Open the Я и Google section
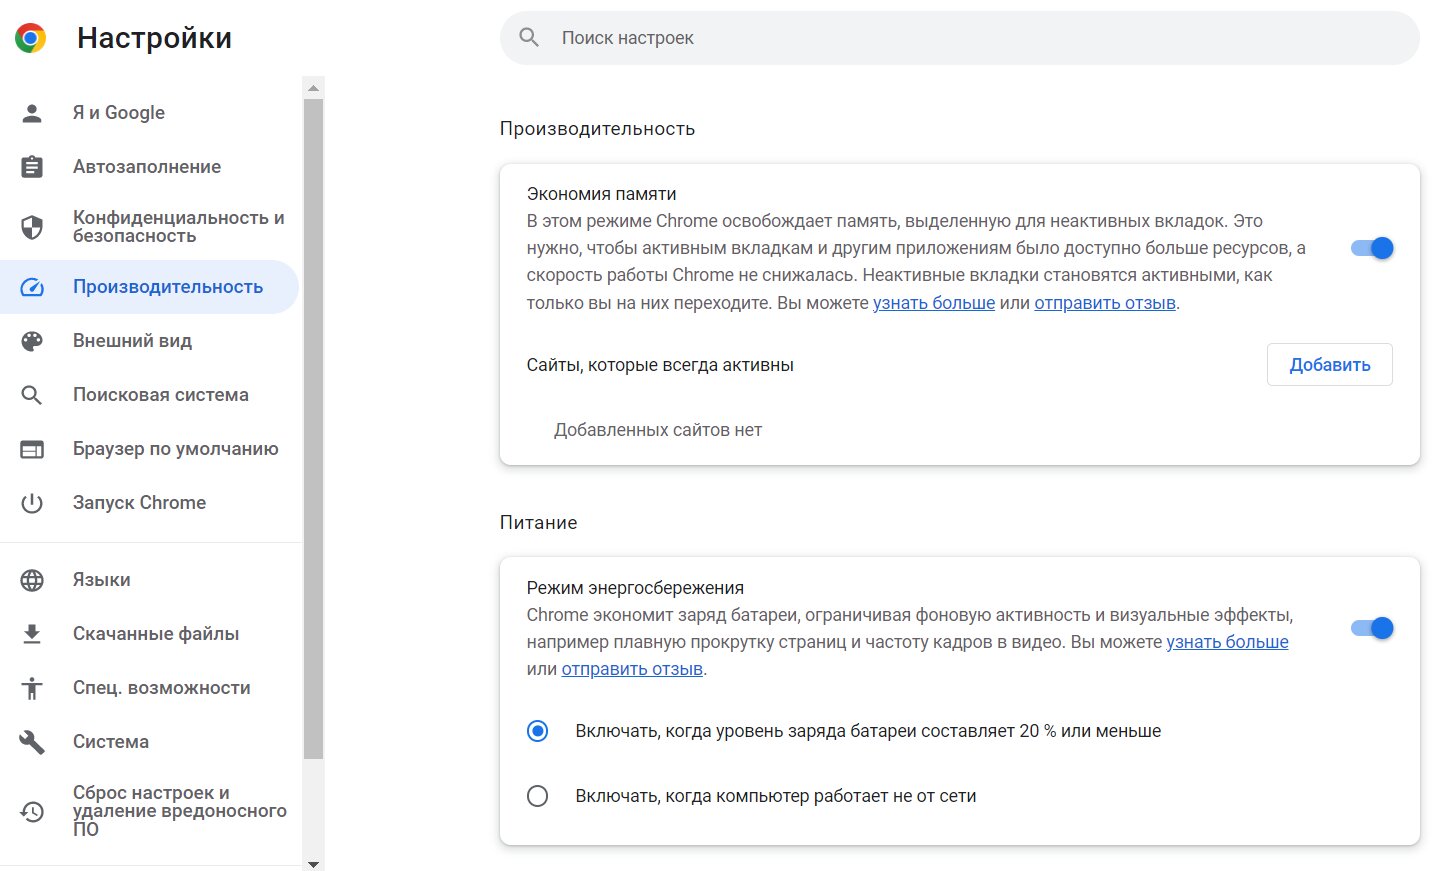Viewport: 1456px width, 871px height. (150, 113)
